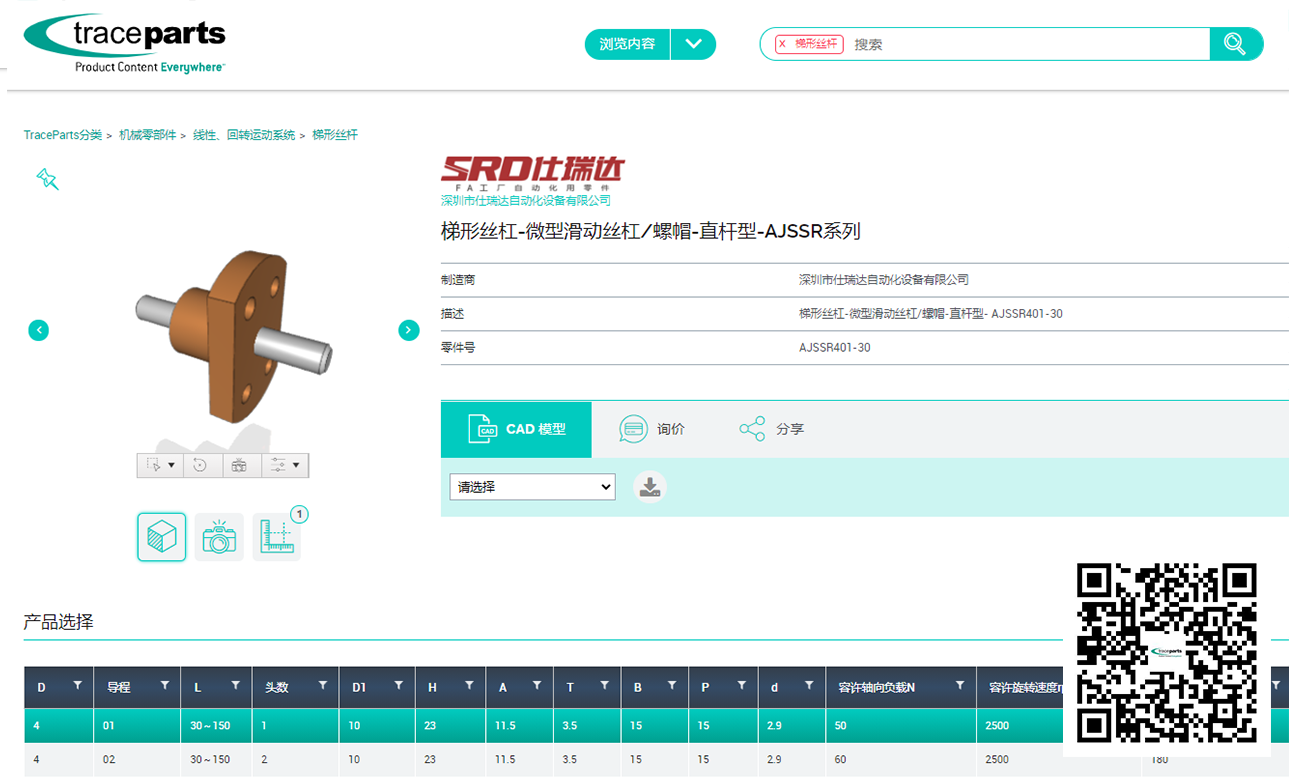The image size is (1289, 778).
Task: Open the dimension drawing view
Action: coord(277,537)
